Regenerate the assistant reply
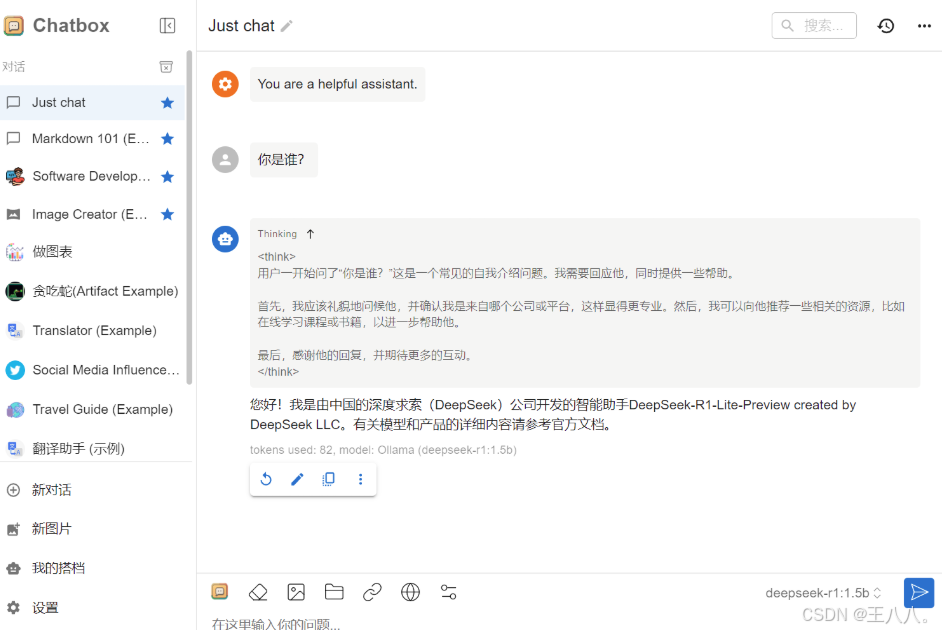 (x=266, y=479)
